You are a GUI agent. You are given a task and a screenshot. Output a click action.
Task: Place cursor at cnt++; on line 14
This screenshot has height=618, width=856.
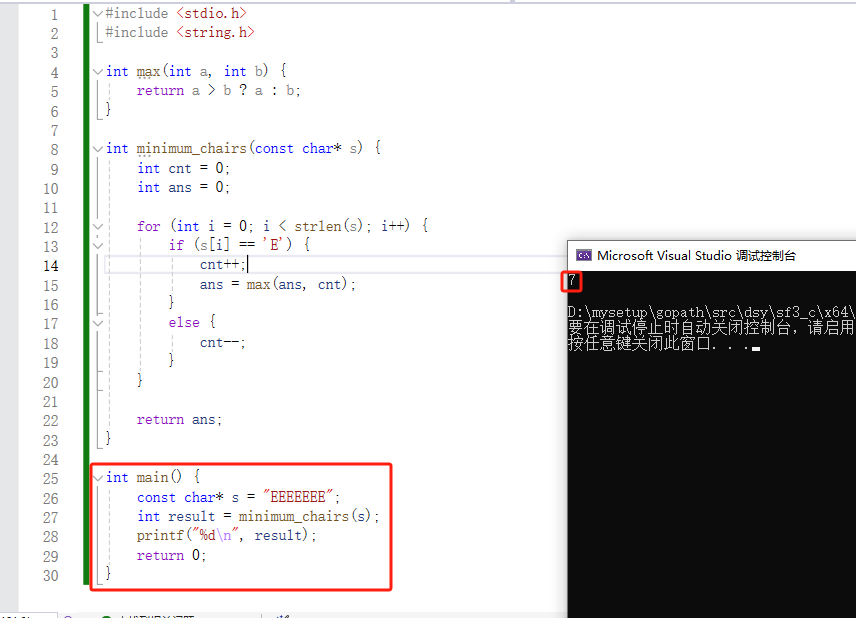[x=223, y=265]
